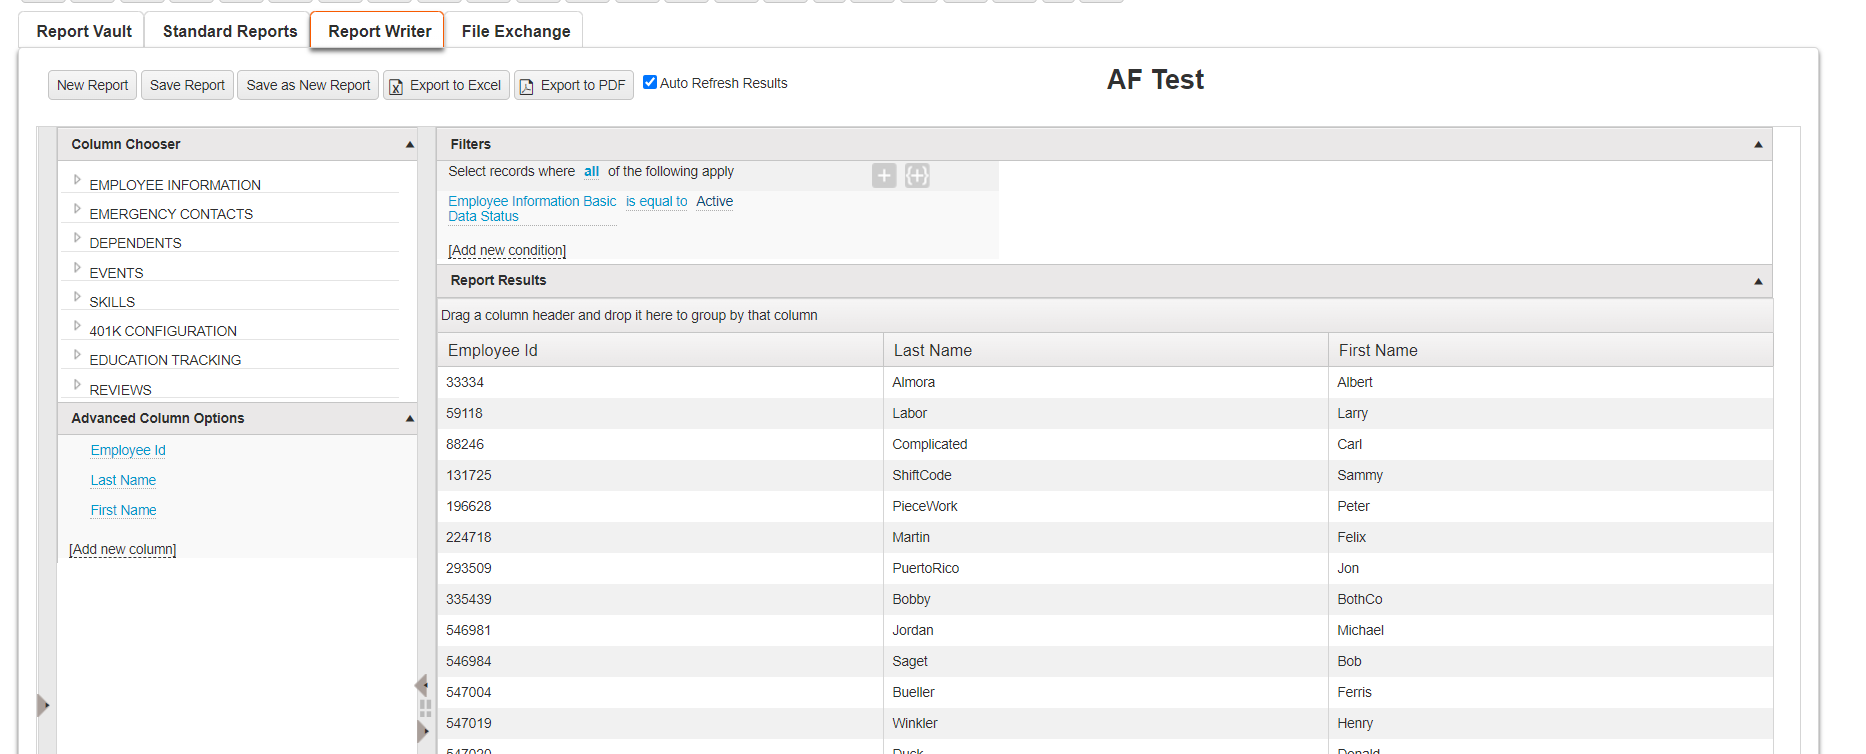
Task: Expand the SKILLS tree node
Action: [77, 297]
